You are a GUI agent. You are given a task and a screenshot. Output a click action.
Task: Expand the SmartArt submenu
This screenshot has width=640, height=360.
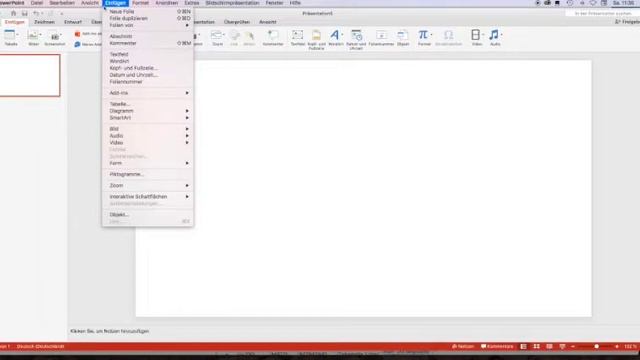148,118
